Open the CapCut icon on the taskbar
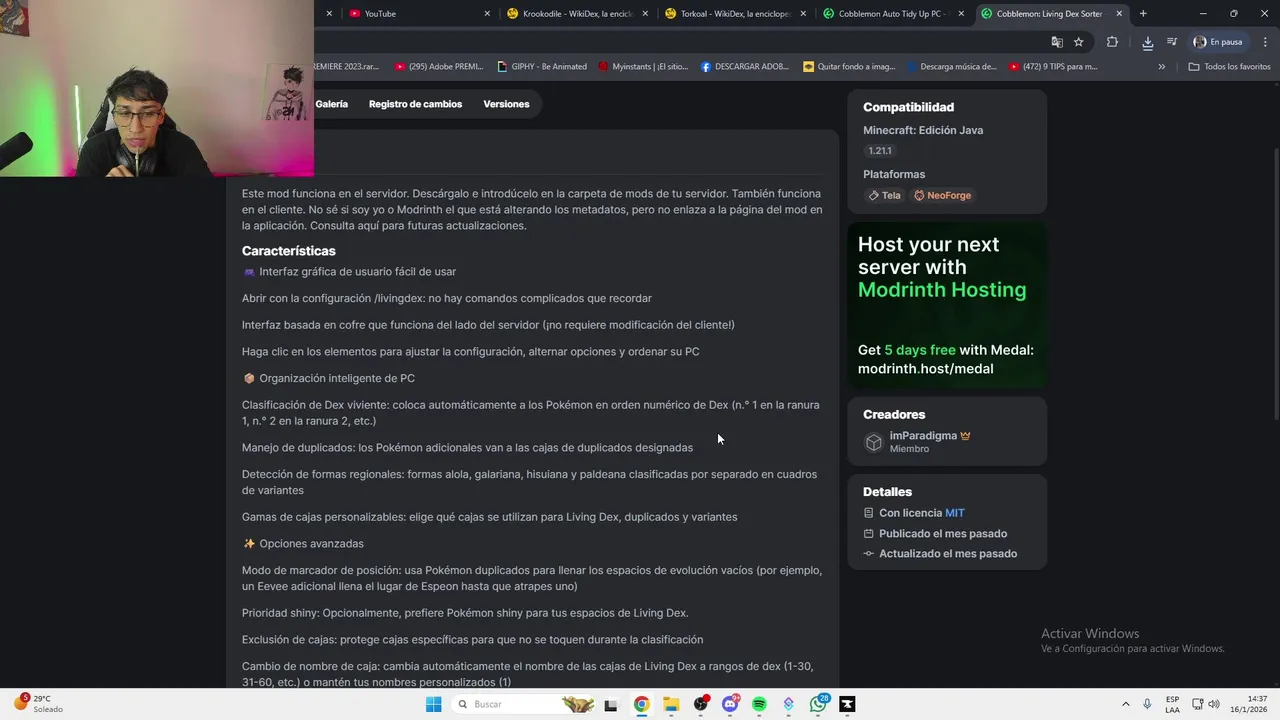The height and width of the screenshot is (720, 1280). (x=847, y=704)
